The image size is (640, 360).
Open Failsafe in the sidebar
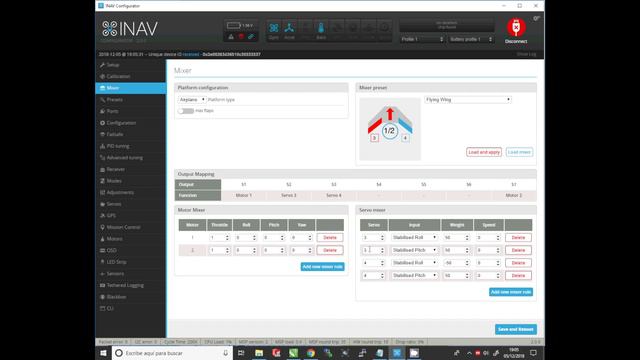point(131,134)
